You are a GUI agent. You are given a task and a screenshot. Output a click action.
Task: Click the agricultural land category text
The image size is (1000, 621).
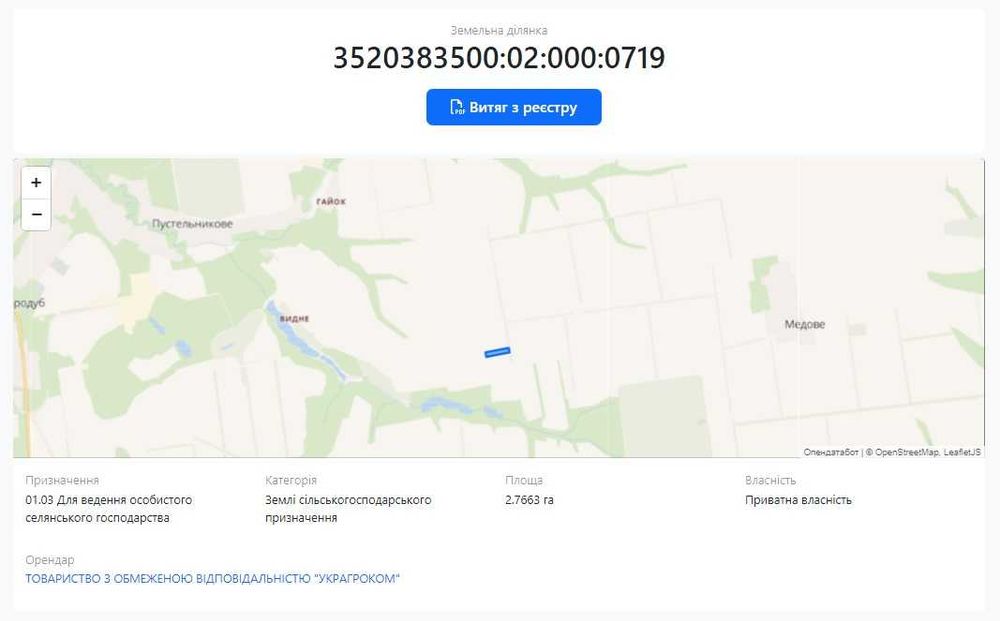pyautogui.click(x=348, y=509)
